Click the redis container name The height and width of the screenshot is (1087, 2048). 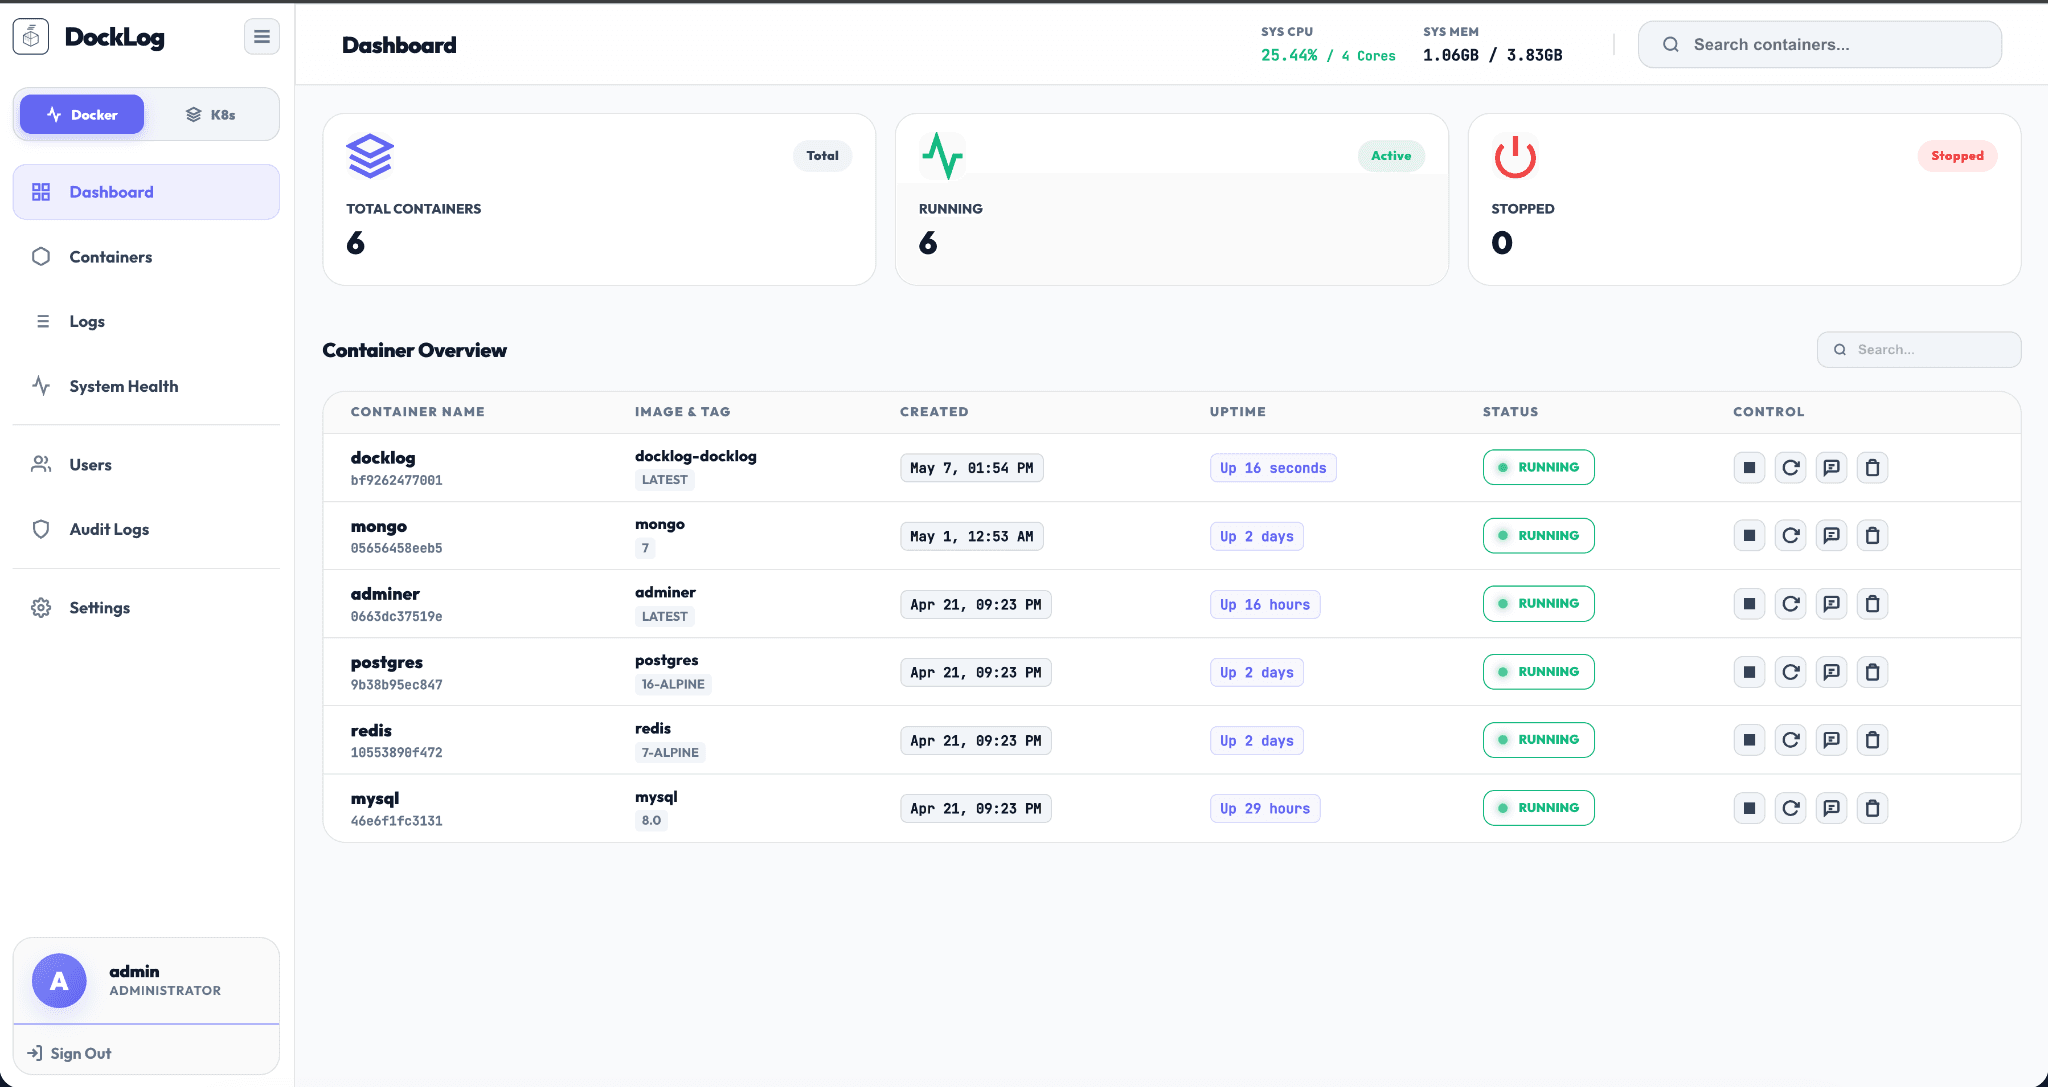(371, 730)
